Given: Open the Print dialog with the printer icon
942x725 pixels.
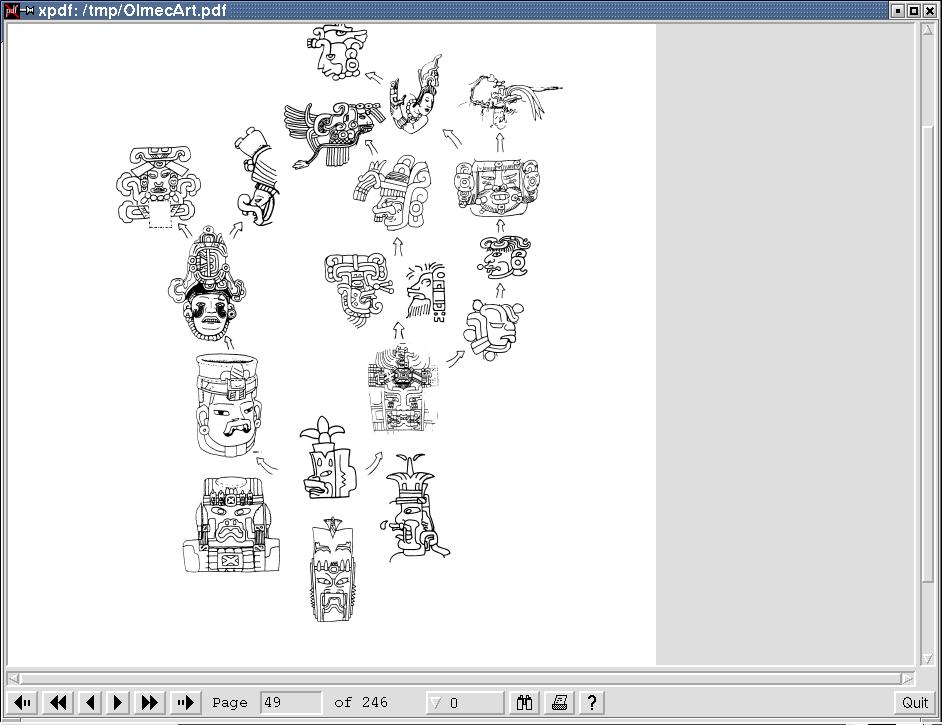Looking at the screenshot, I should pyautogui.click(x=559, y=702).
